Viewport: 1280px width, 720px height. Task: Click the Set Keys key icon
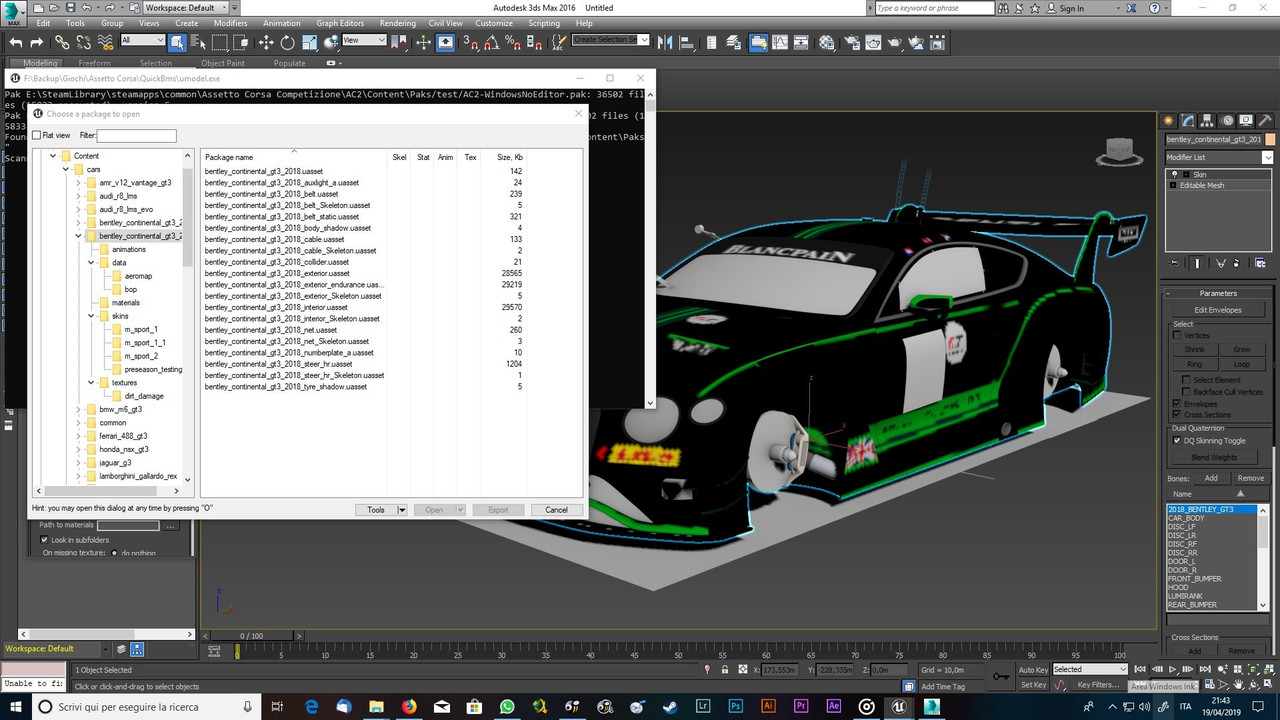click(1002, 676)
